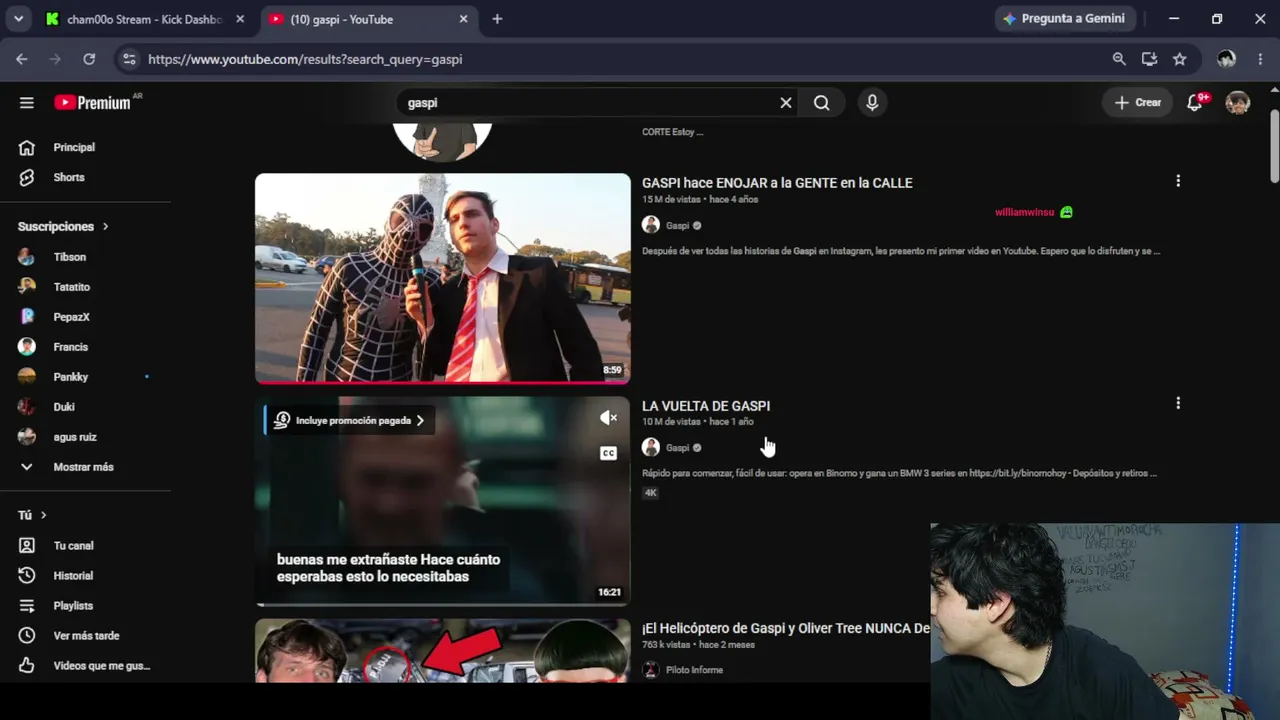View site information icon in address bar

pyautogui.click(x=129, y=59)
